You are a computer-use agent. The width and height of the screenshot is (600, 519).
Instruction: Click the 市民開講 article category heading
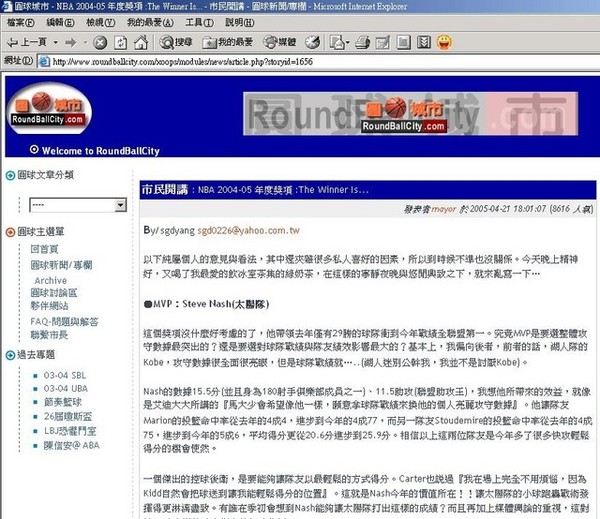pos(165,189)
